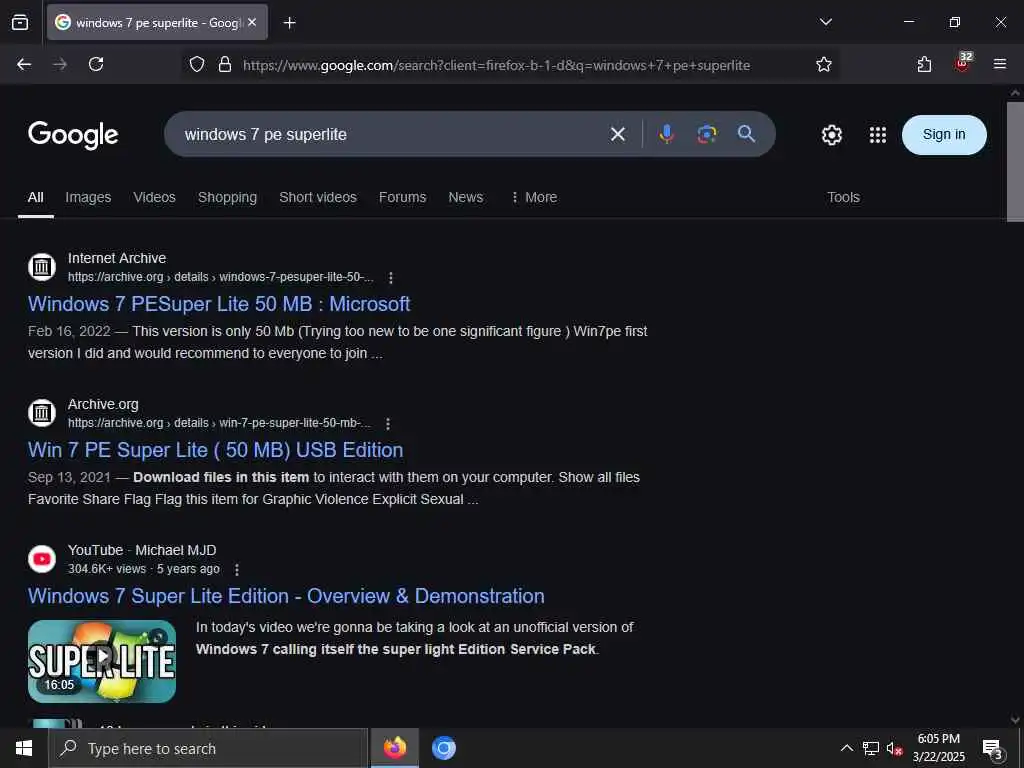Open Firefox from the taskbar
This screenshot has height=768, width=1024.
tap(394, 748)
